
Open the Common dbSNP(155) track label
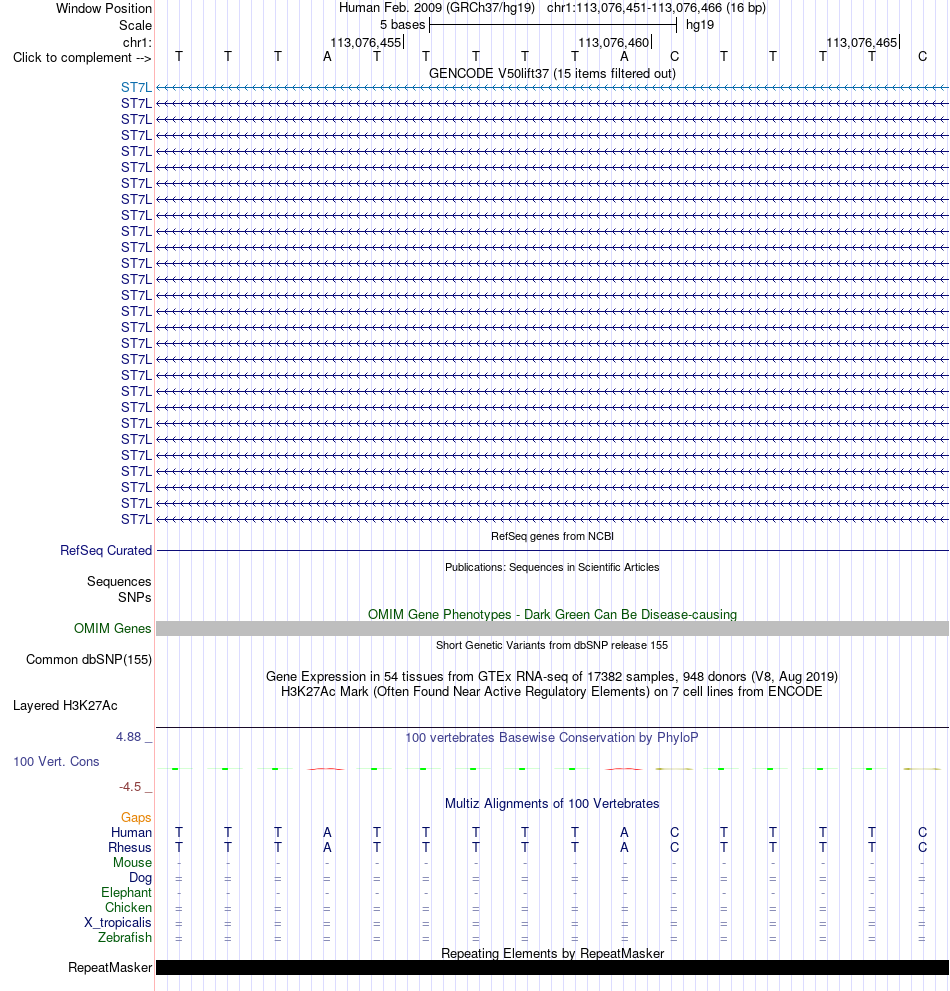[x=89, y=659]
